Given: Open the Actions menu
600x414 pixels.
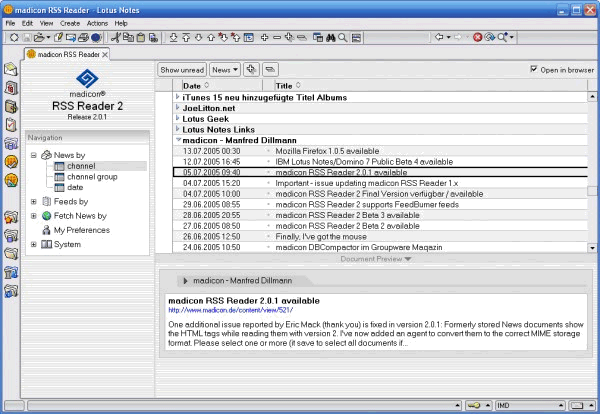Looking at the screenshot, I should point(97,23).
